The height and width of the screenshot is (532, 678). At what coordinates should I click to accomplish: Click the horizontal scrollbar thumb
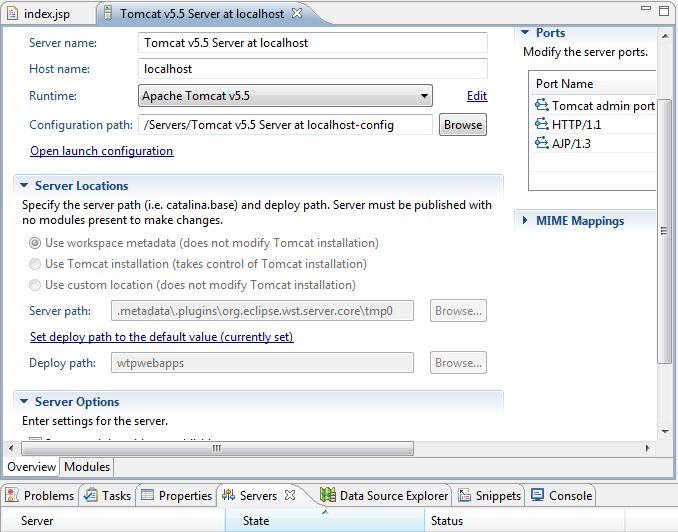[217, 449]
